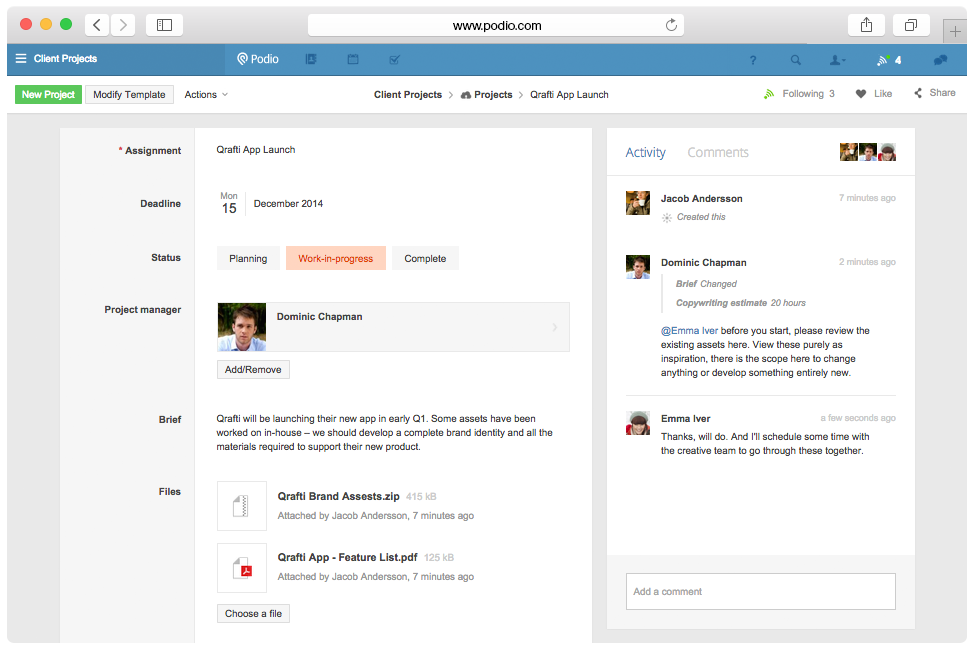Set status to Work-in-progress

click(x=336, y=258)
